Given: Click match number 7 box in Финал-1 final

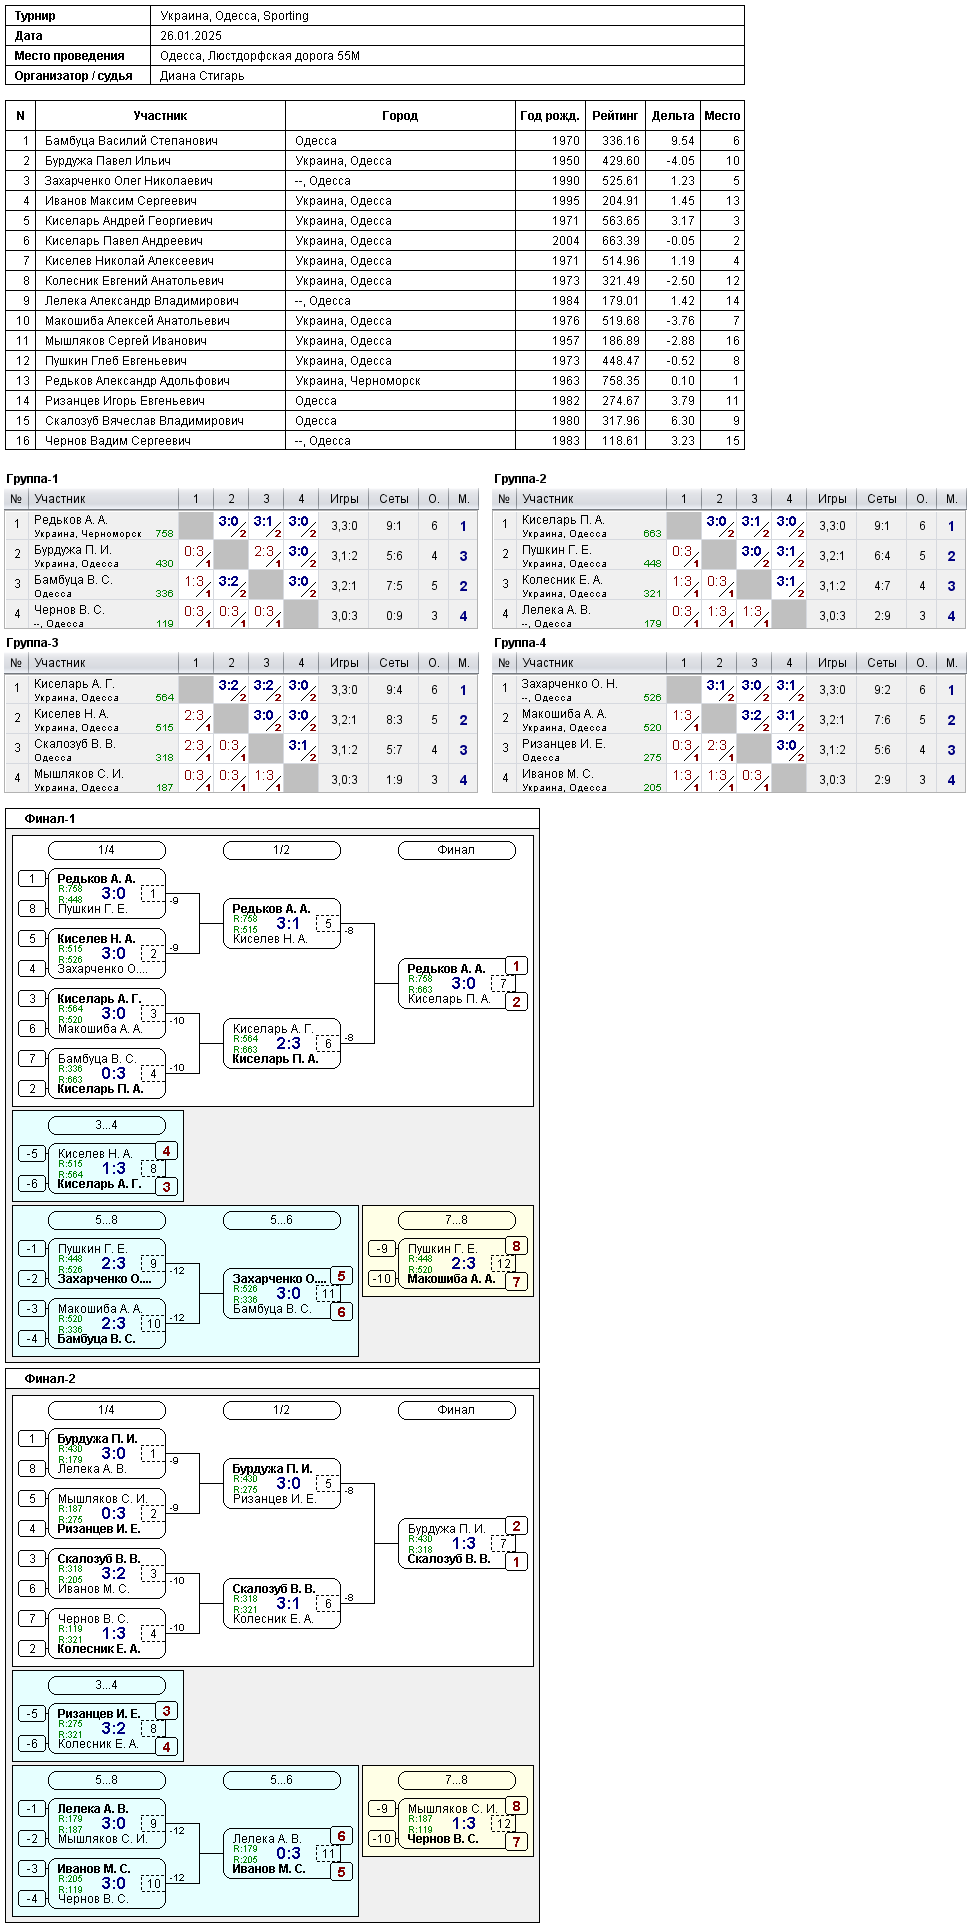Looking at the screenshot, I should (502, 984).
